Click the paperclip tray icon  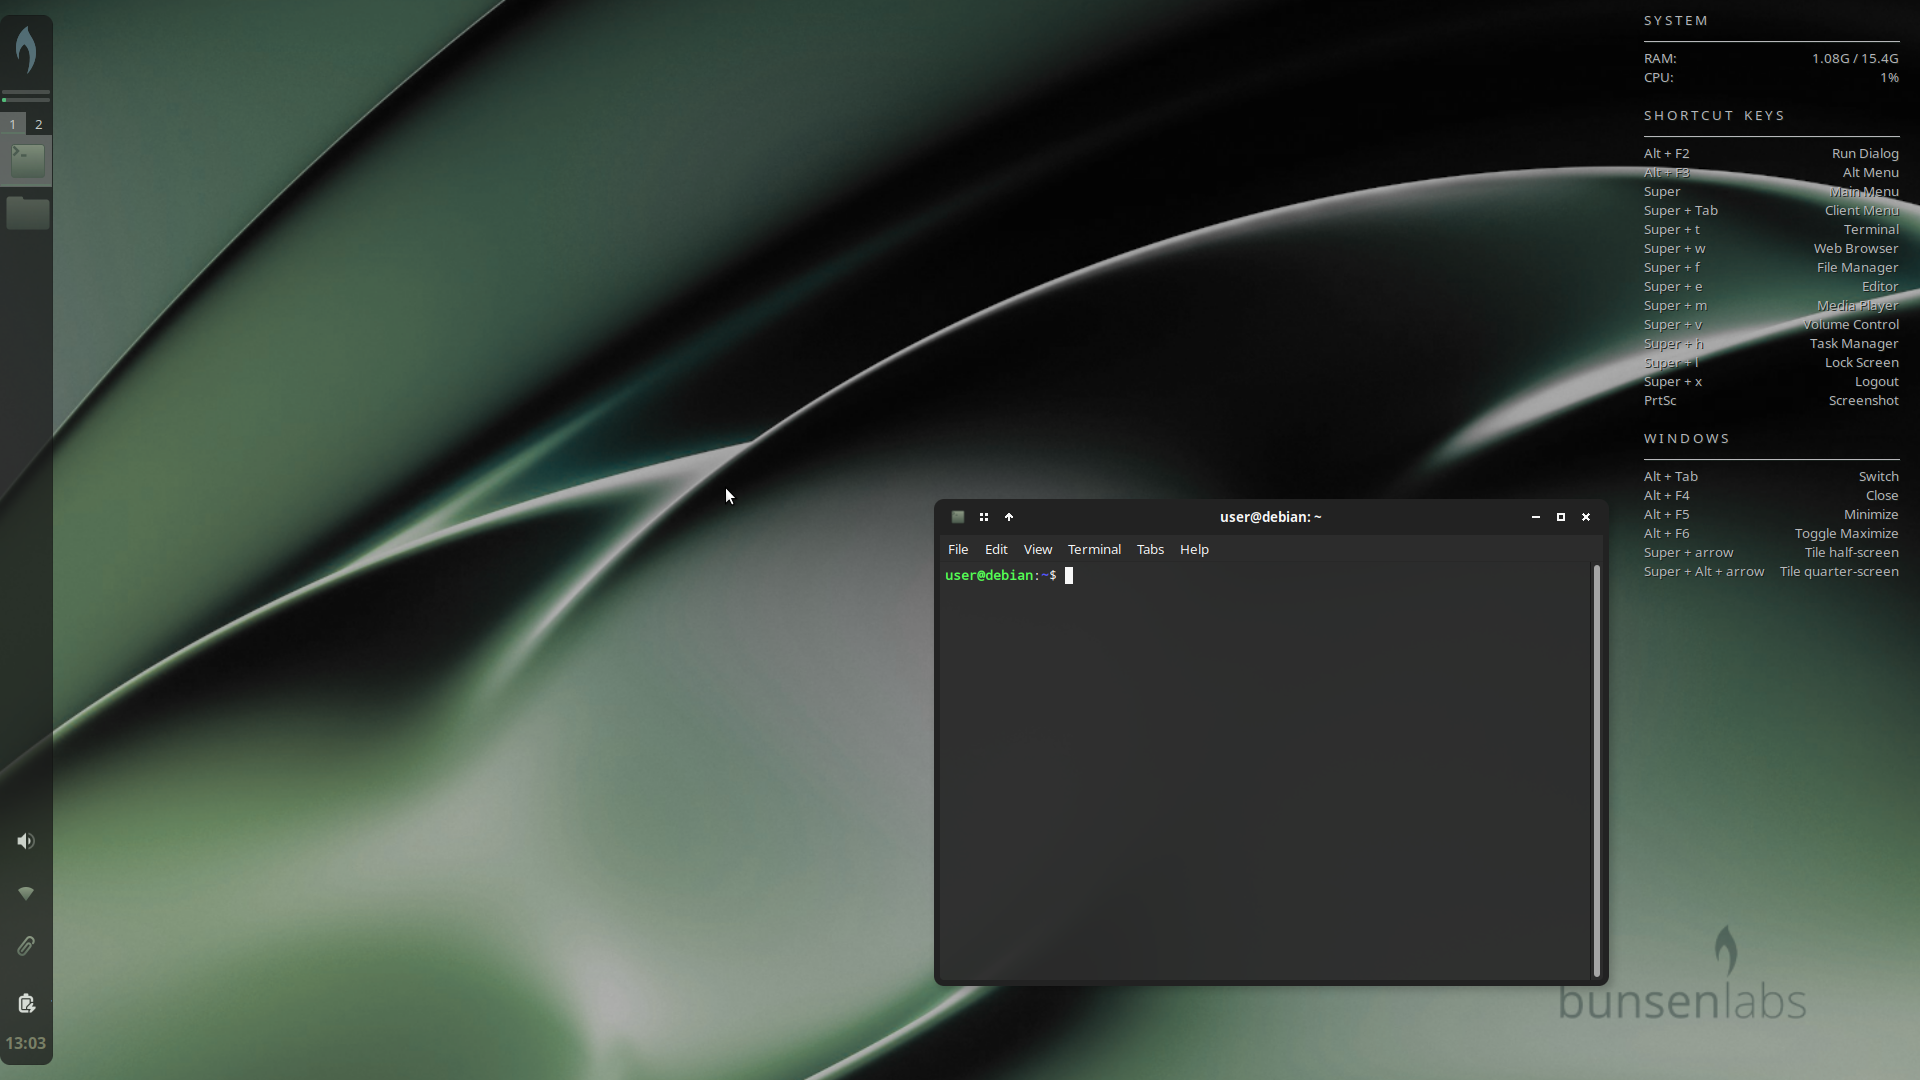click(x=26, y=946)
